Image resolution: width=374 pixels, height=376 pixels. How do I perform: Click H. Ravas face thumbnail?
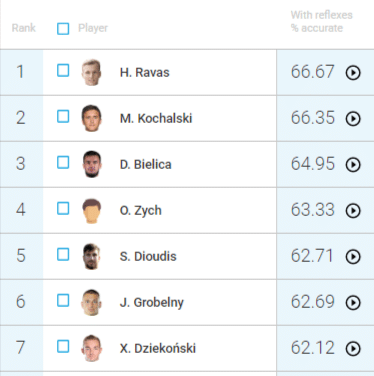tap(91, 72)
